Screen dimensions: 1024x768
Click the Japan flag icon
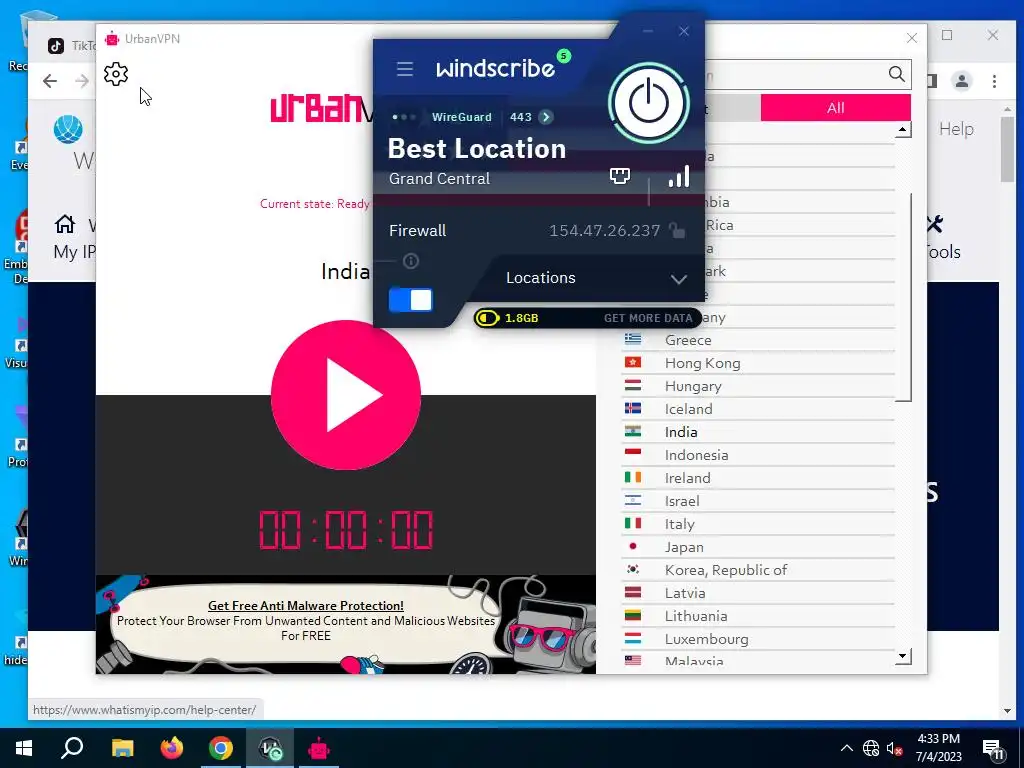633,546
